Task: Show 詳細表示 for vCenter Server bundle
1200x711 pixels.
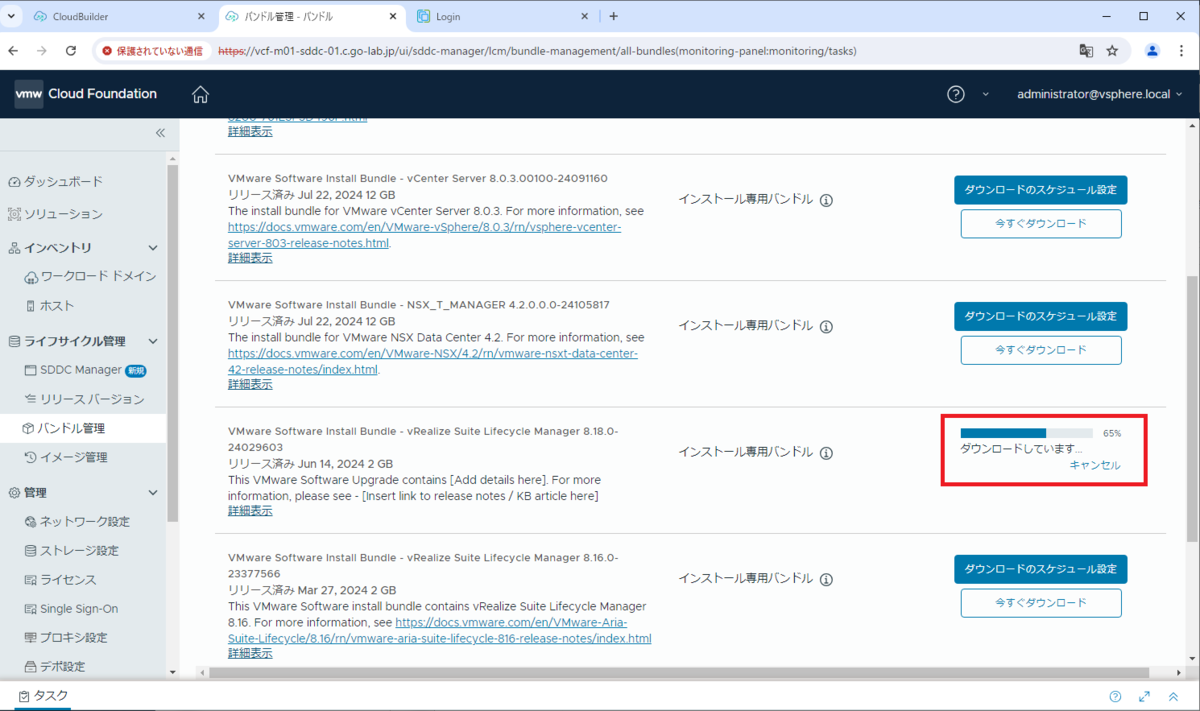Action: pyautogui.click(x=250, y=258)
